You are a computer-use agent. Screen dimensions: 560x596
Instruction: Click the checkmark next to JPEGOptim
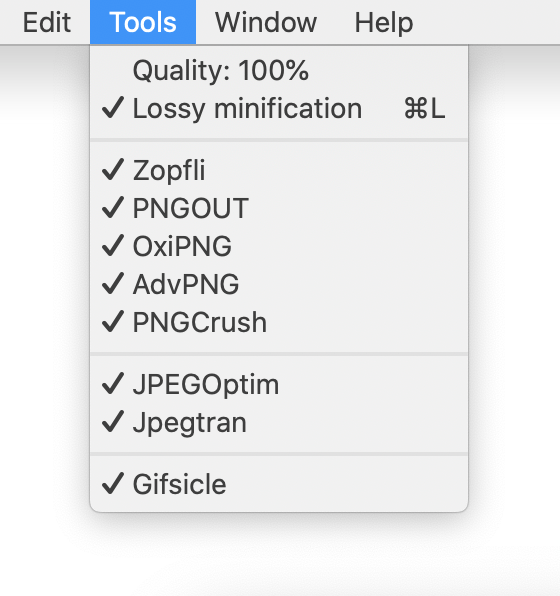tap(113, 384)
